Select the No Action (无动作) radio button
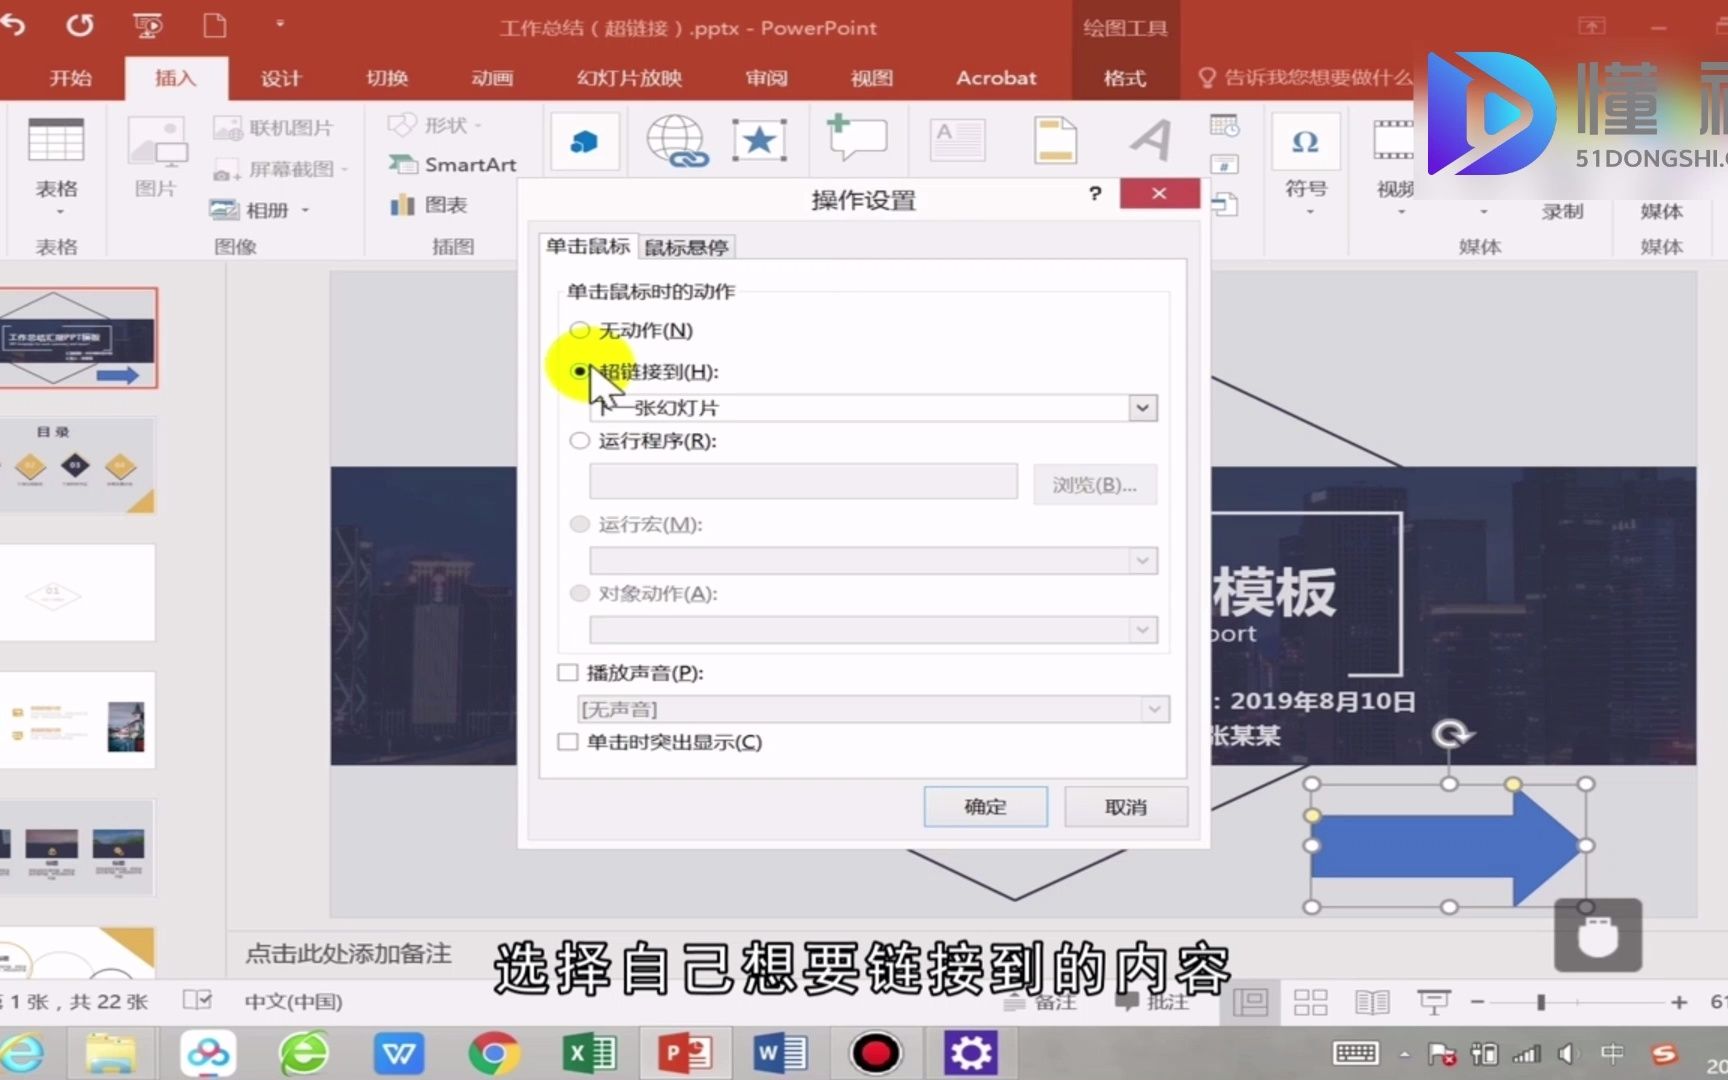 tap(579, 330)
